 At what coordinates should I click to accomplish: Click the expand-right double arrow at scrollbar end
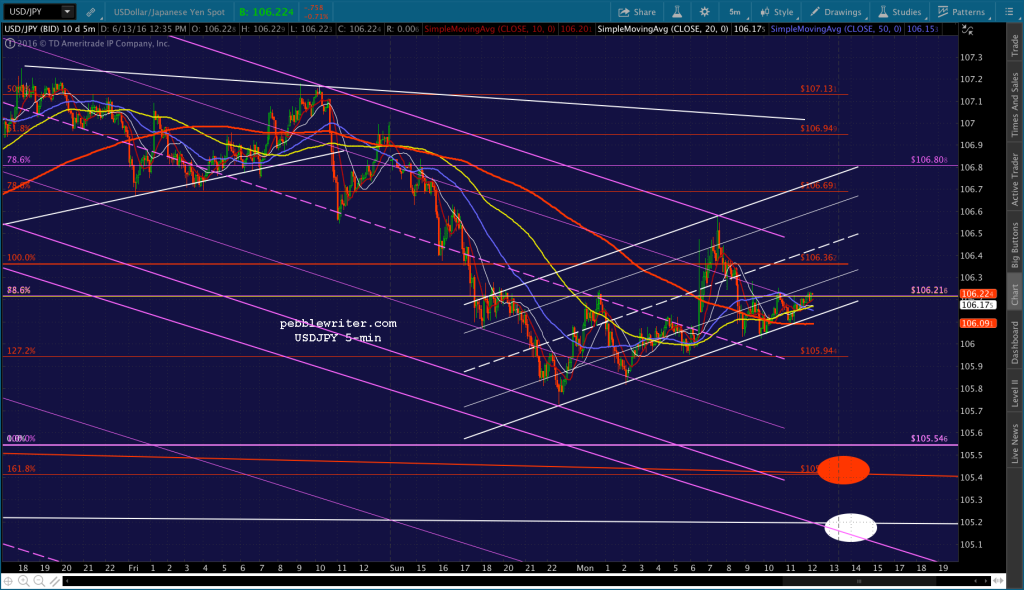point(998,581)
